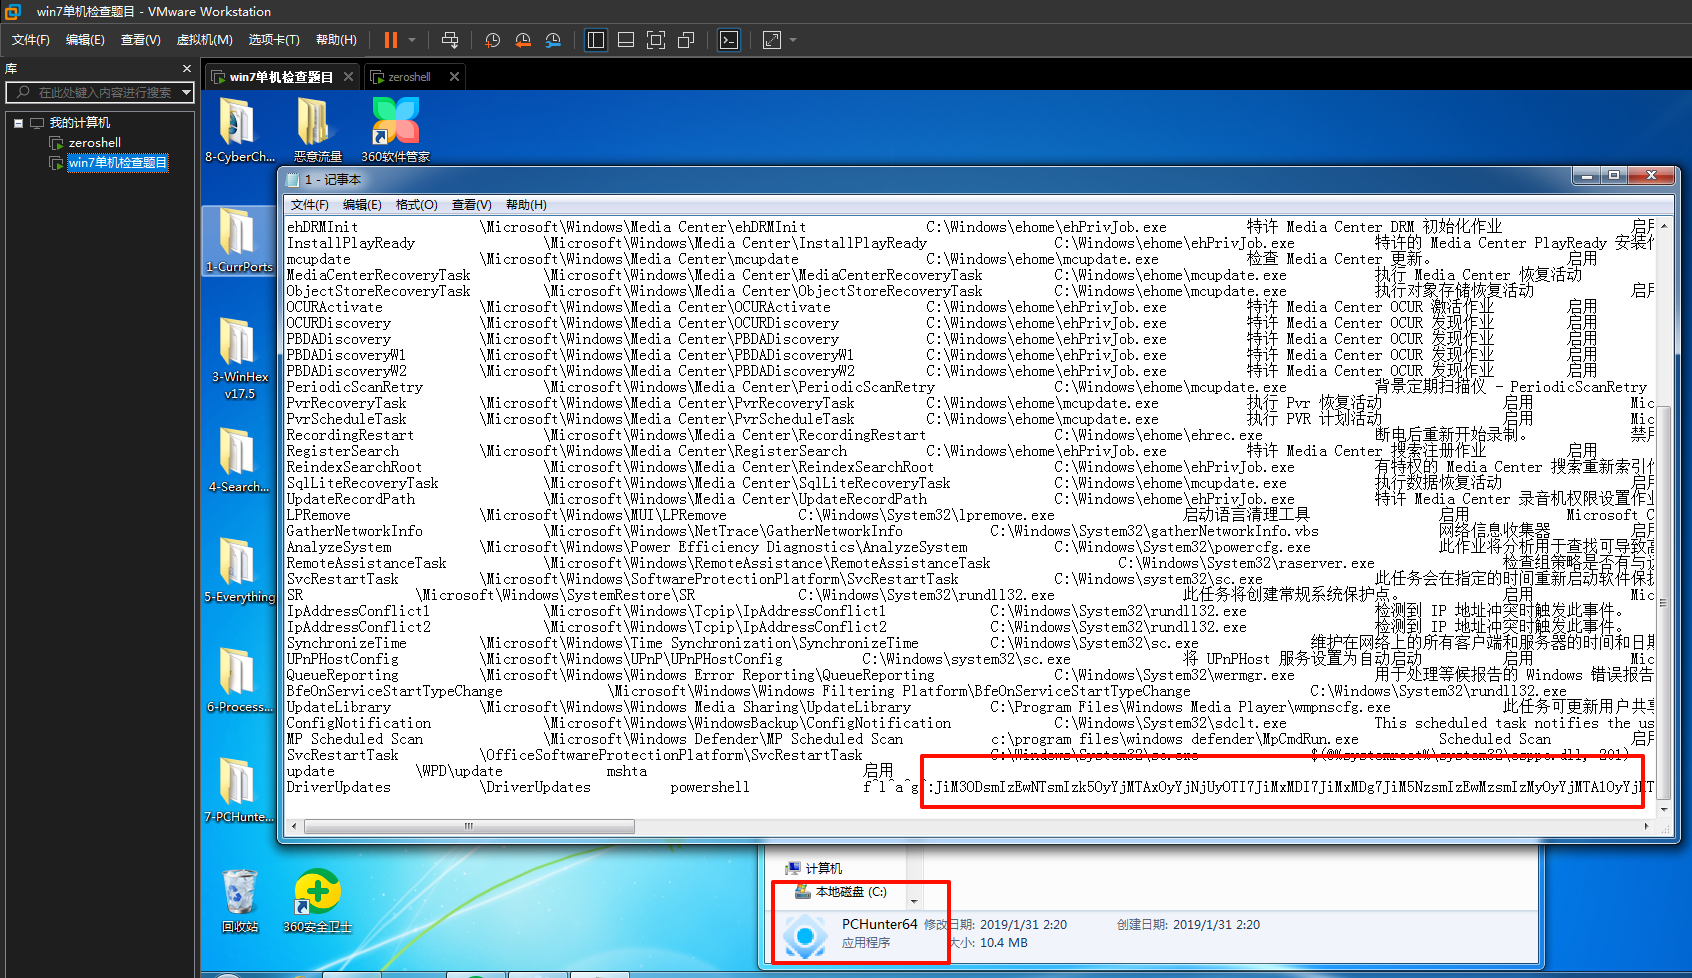The width and height of the screenshot is (1692, 978).
Task: Select the 1-CurrPorts desktop folder
Action: [x=238, y=240]
